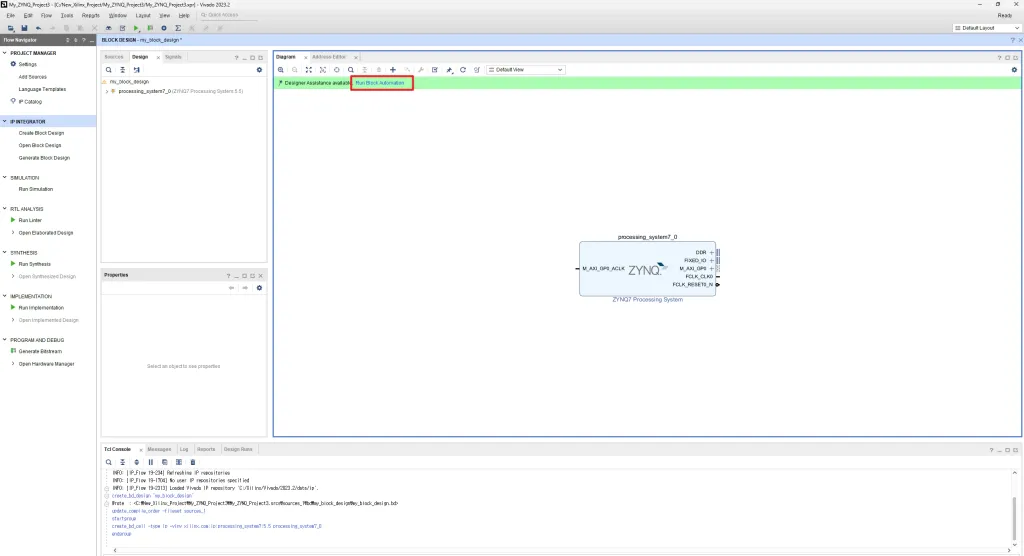The height and width of the screenshot is (556, 1024).
Task: Click in the Quick Access search field
Action: [227, 15]
